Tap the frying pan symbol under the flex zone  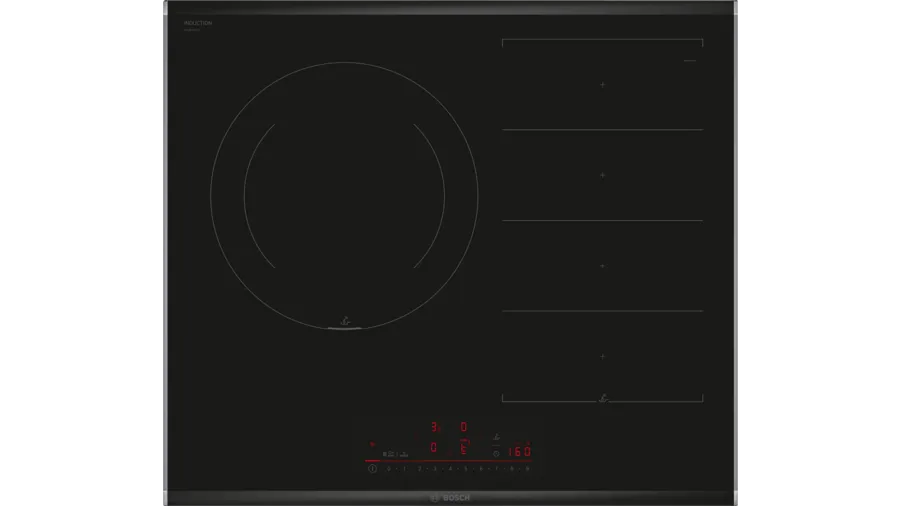(603, 397)
